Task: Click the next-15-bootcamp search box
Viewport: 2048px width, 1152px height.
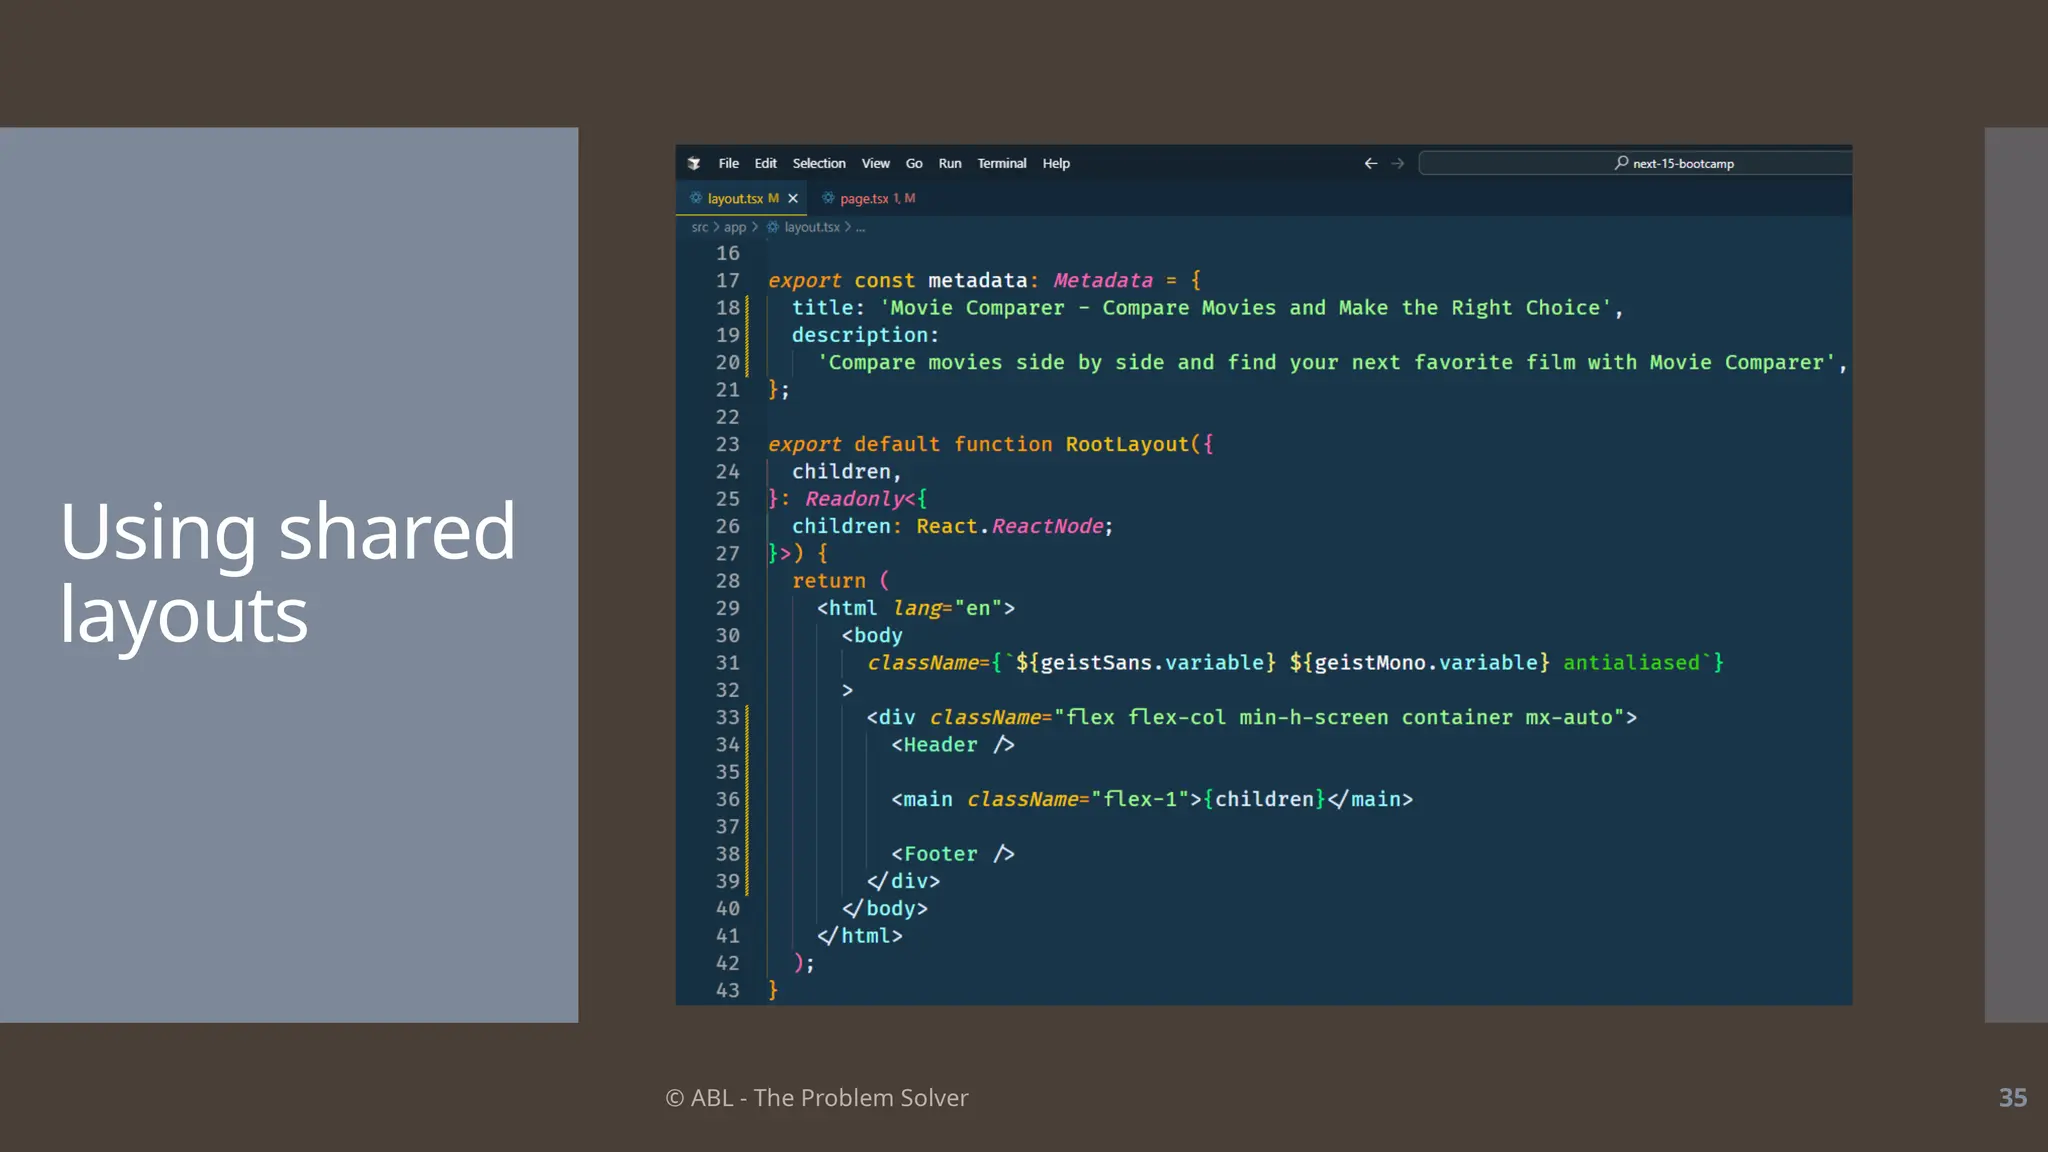Action: tap(1635, 163)
